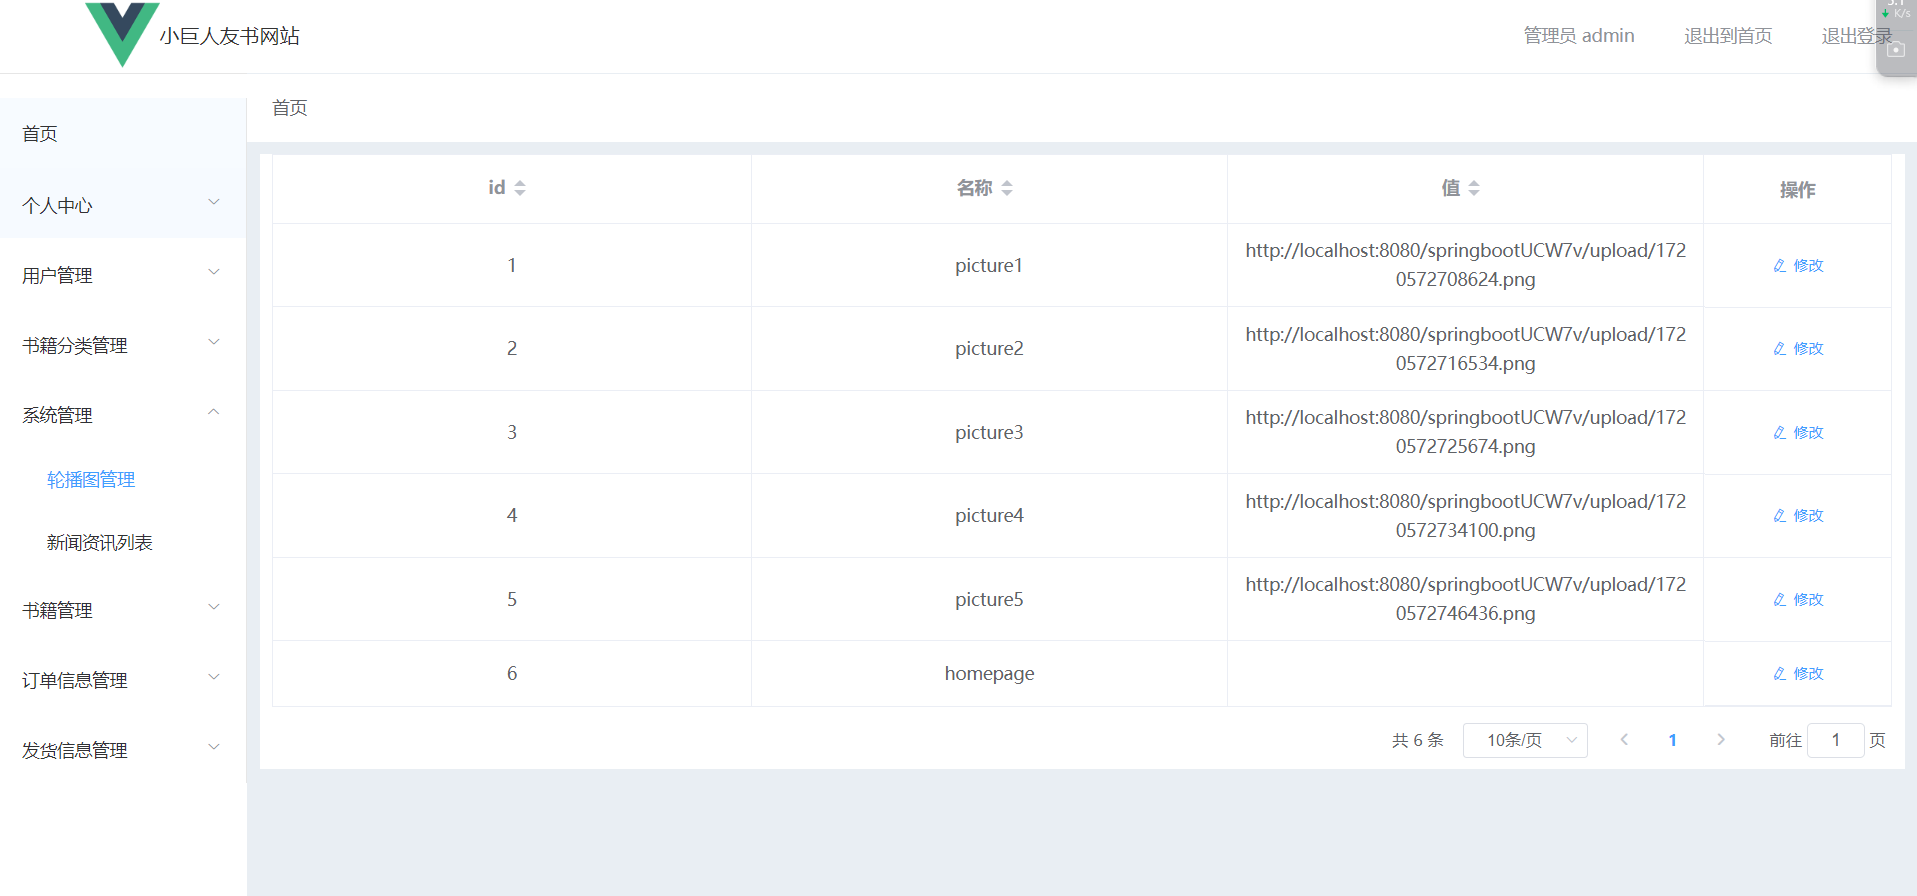1917x896 pixels.
Task: Open 首页 in the sidebar
Action: point(123,133)
